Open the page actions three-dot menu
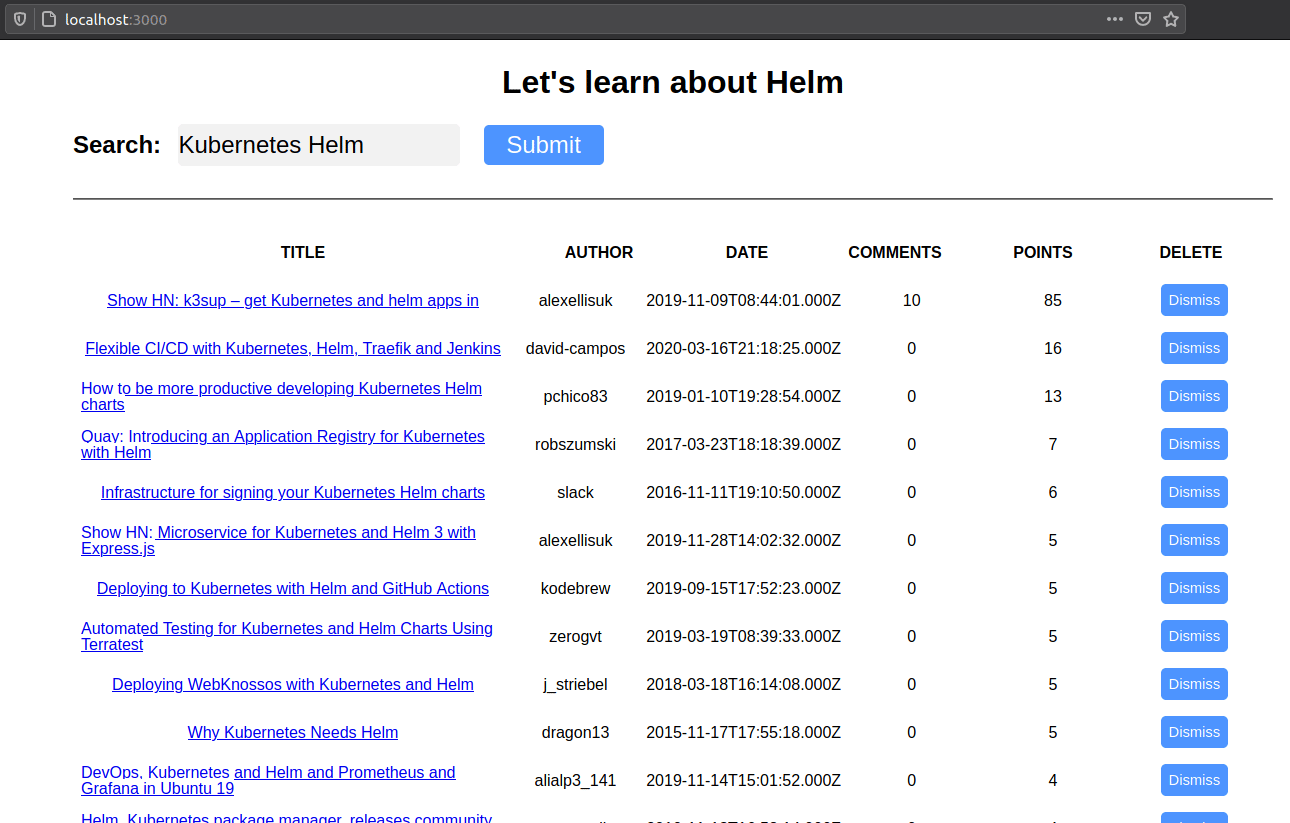The height and width of the screenshot is (823, 1290). [x=1114, y=19]
